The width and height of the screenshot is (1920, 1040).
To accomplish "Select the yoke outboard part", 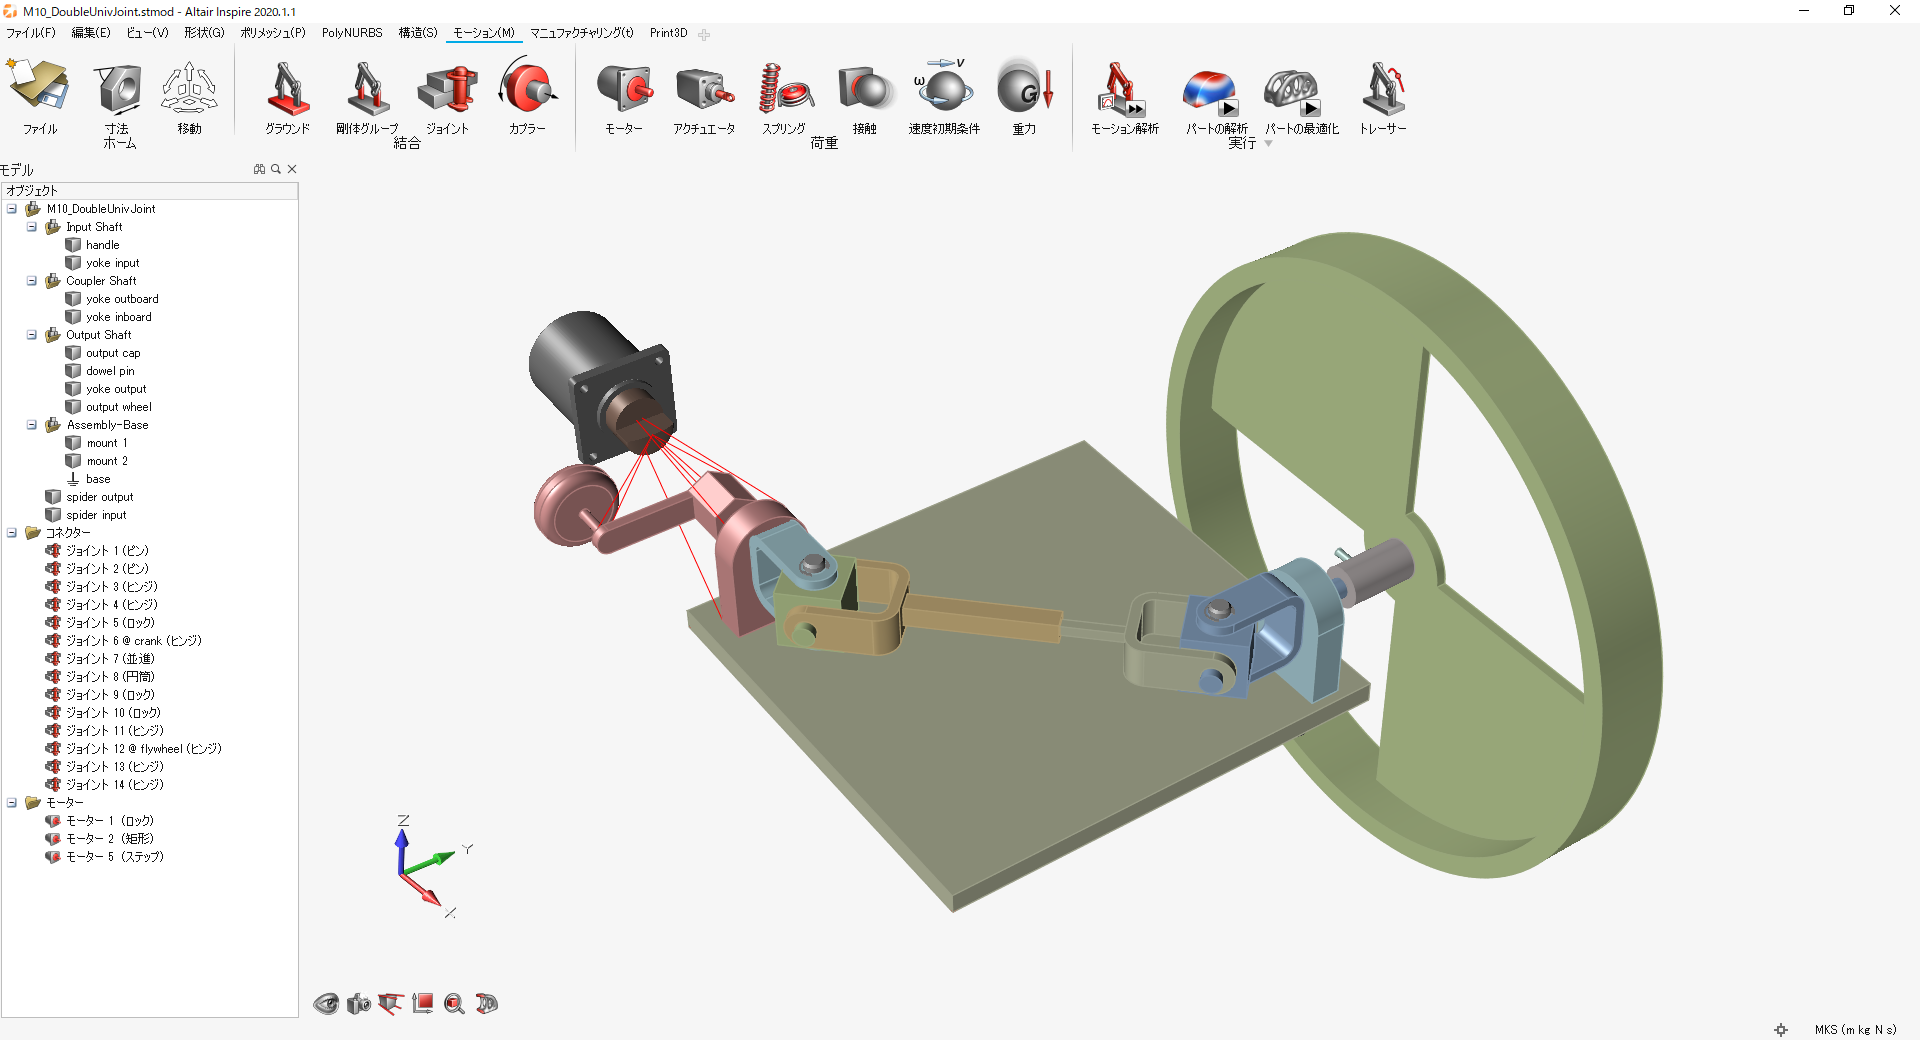I will pos(122,299).
